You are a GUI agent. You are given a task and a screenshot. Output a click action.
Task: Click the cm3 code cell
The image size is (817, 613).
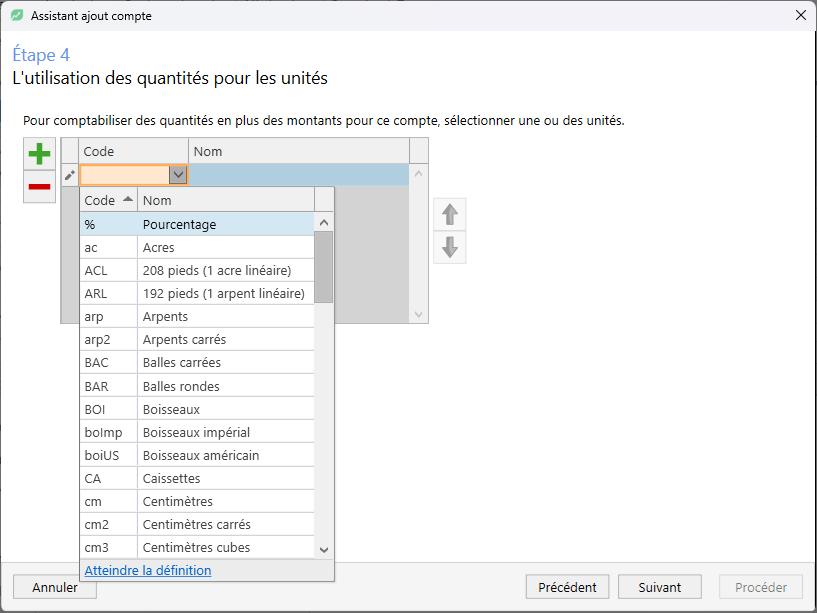108,547
